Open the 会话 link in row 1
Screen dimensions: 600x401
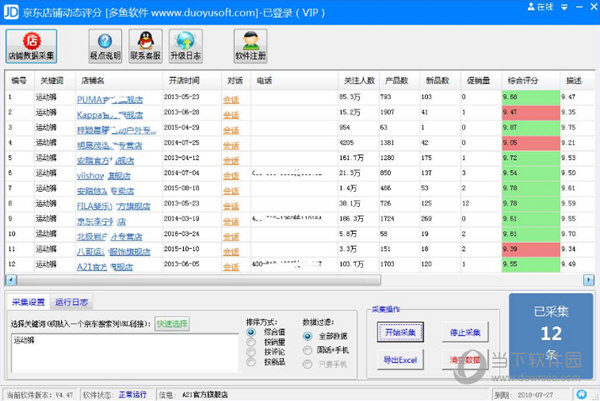pos(231,98)
